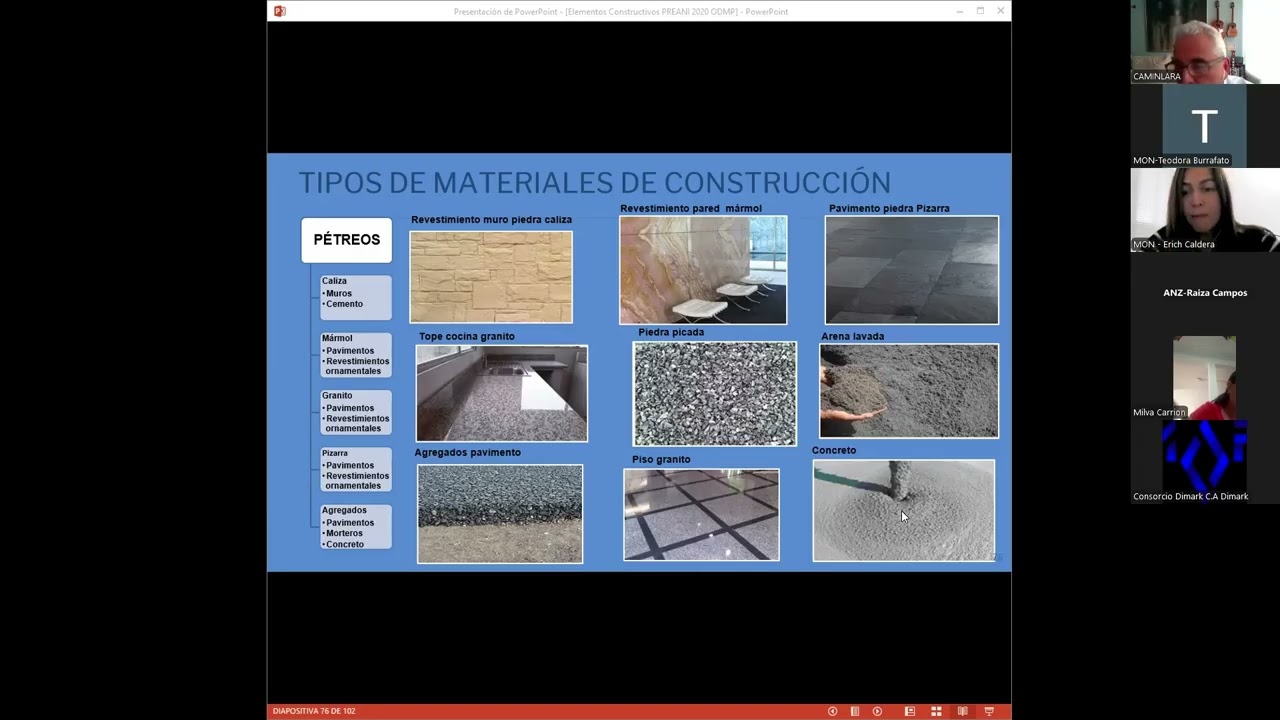
Task: Click 'Concreto' caption above cement image
Action: pyautogui.click(x=834, y=450)
